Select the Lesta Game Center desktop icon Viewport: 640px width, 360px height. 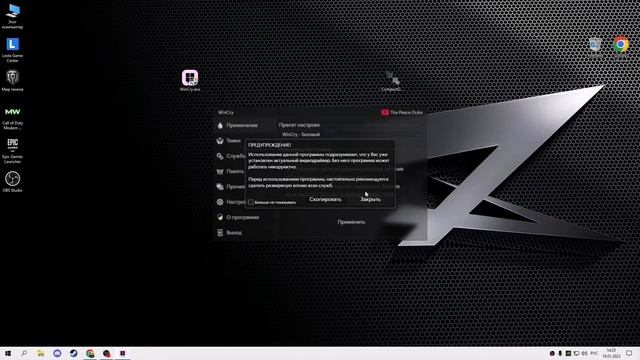pos(12,50)
